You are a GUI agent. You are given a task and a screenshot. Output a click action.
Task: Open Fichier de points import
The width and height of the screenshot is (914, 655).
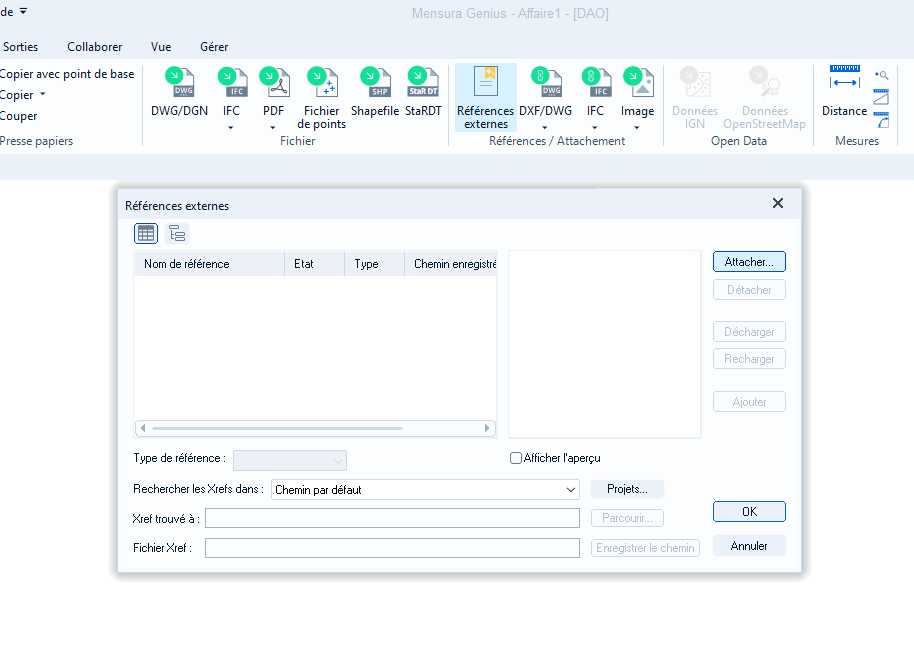point(321,82)
